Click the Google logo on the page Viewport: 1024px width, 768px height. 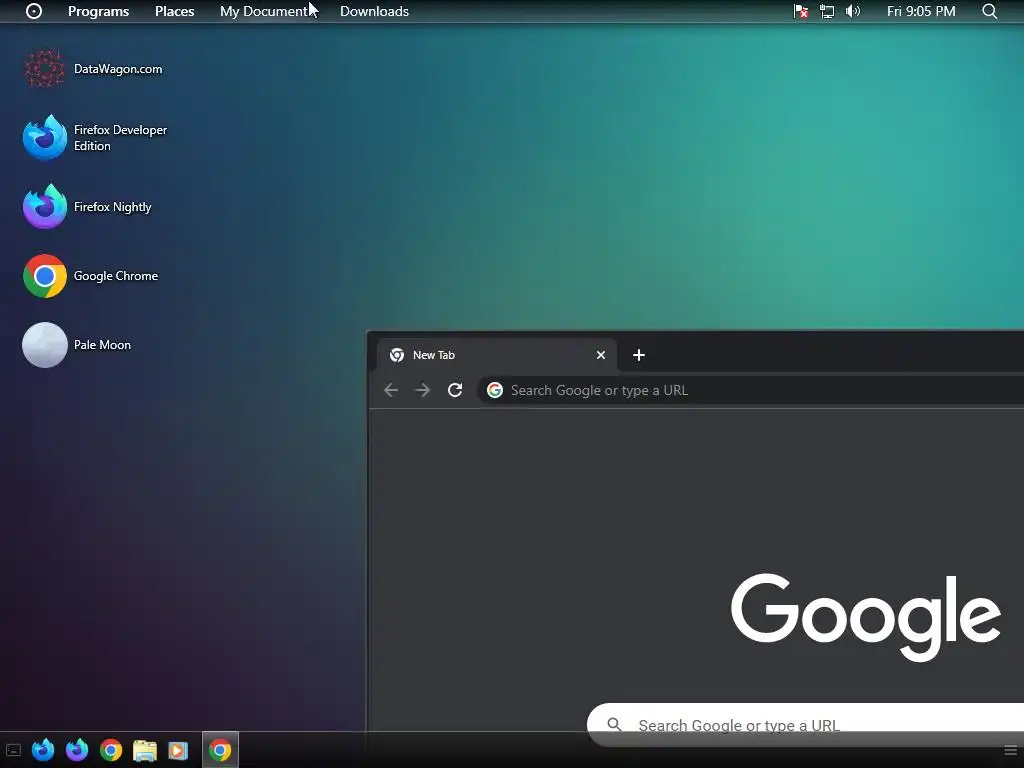pos(866,616)
